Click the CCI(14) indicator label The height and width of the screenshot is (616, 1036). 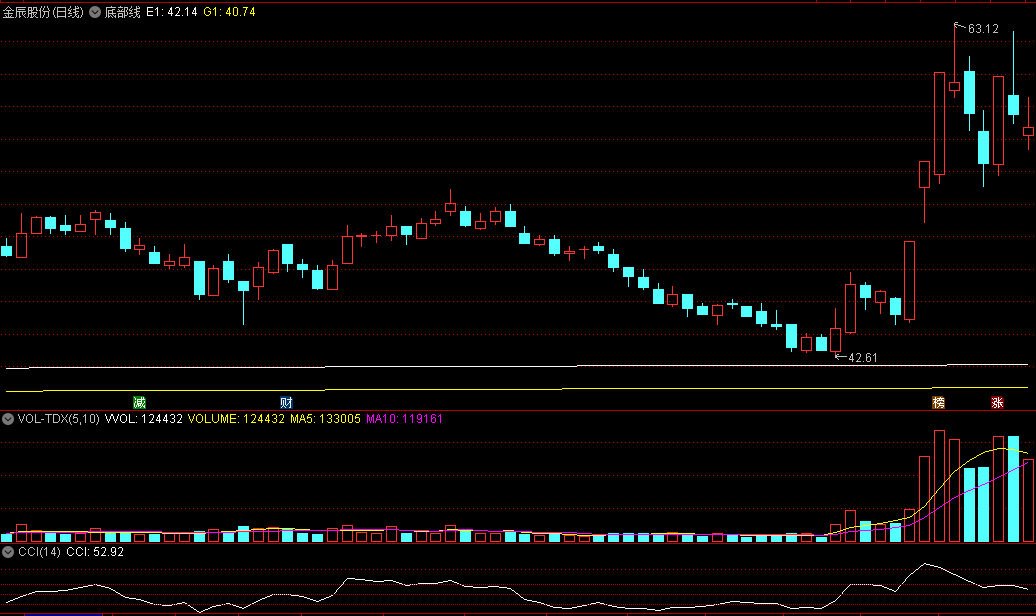39,552
